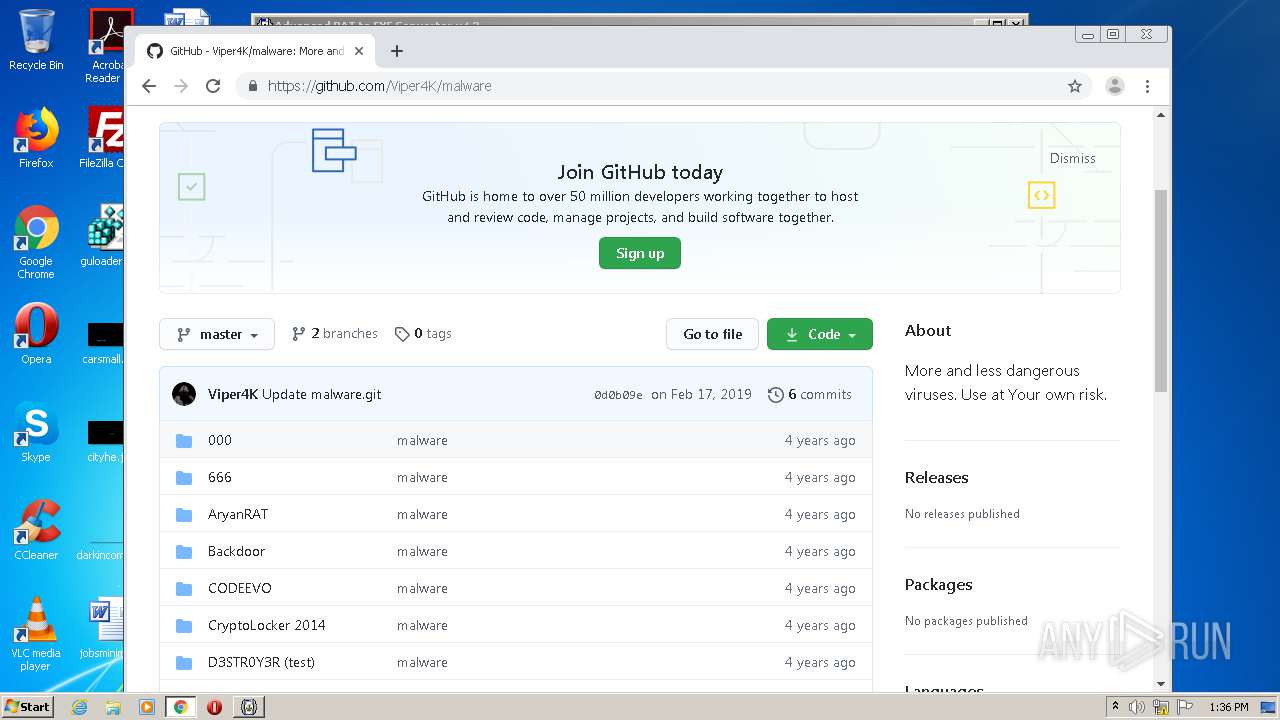Viewport: 1280px width, 720px height.
Task: Click the volume speaker tray icon
Action: point(1137,707)
